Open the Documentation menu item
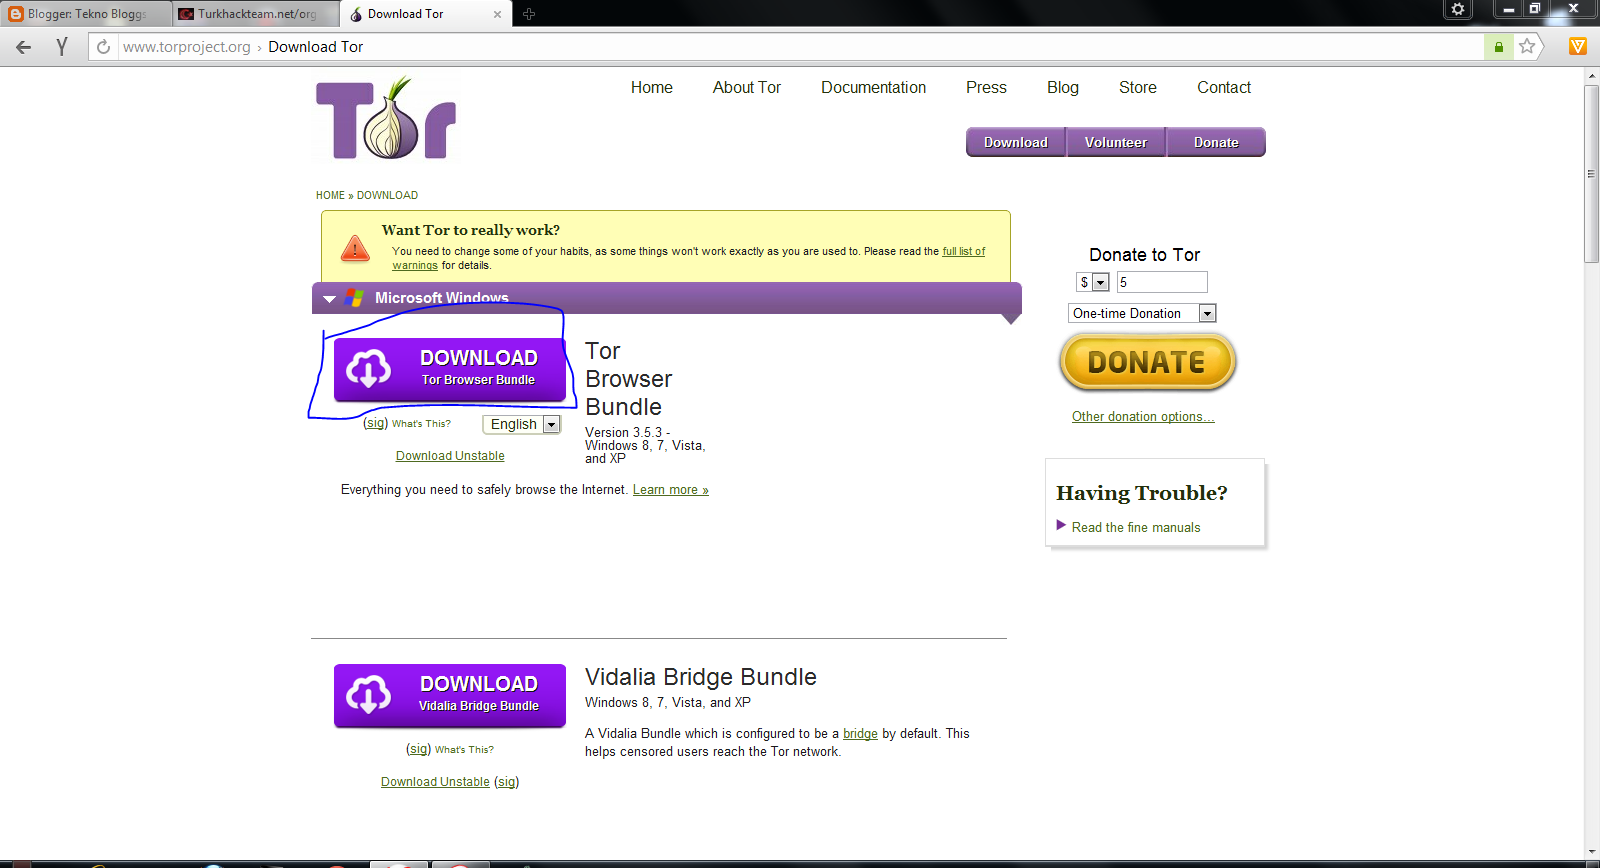This screenshot has height=868, width=1600. pos(874,87)
